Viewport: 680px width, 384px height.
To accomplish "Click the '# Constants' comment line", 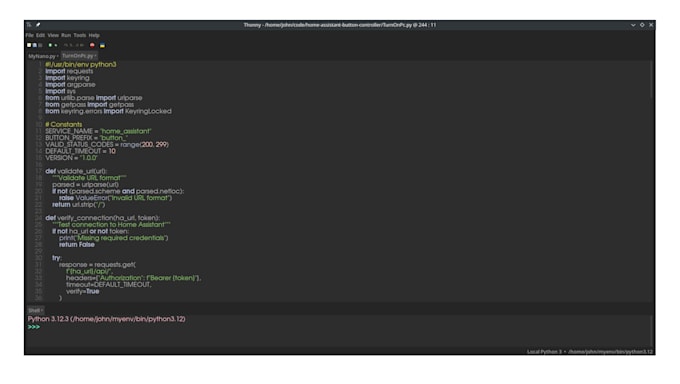I will click(x=63, y=125).
